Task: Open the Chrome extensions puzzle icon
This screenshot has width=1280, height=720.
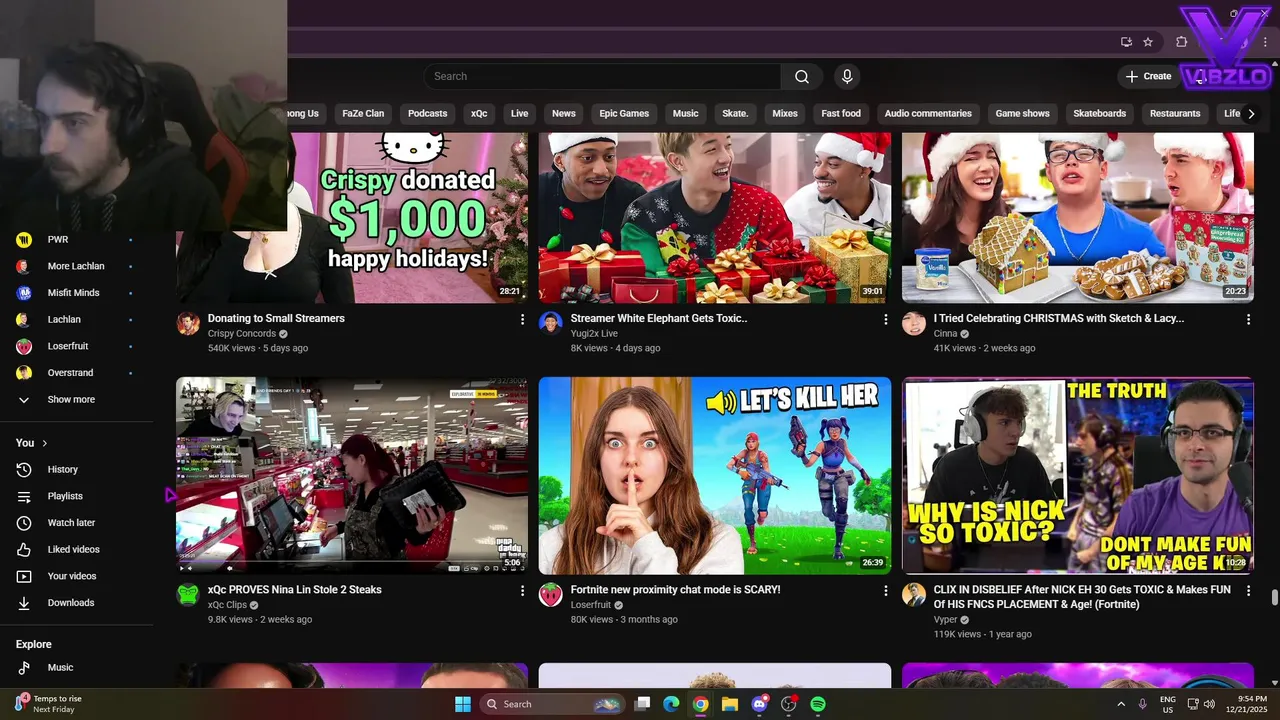Action: [x=1182, y=42]
